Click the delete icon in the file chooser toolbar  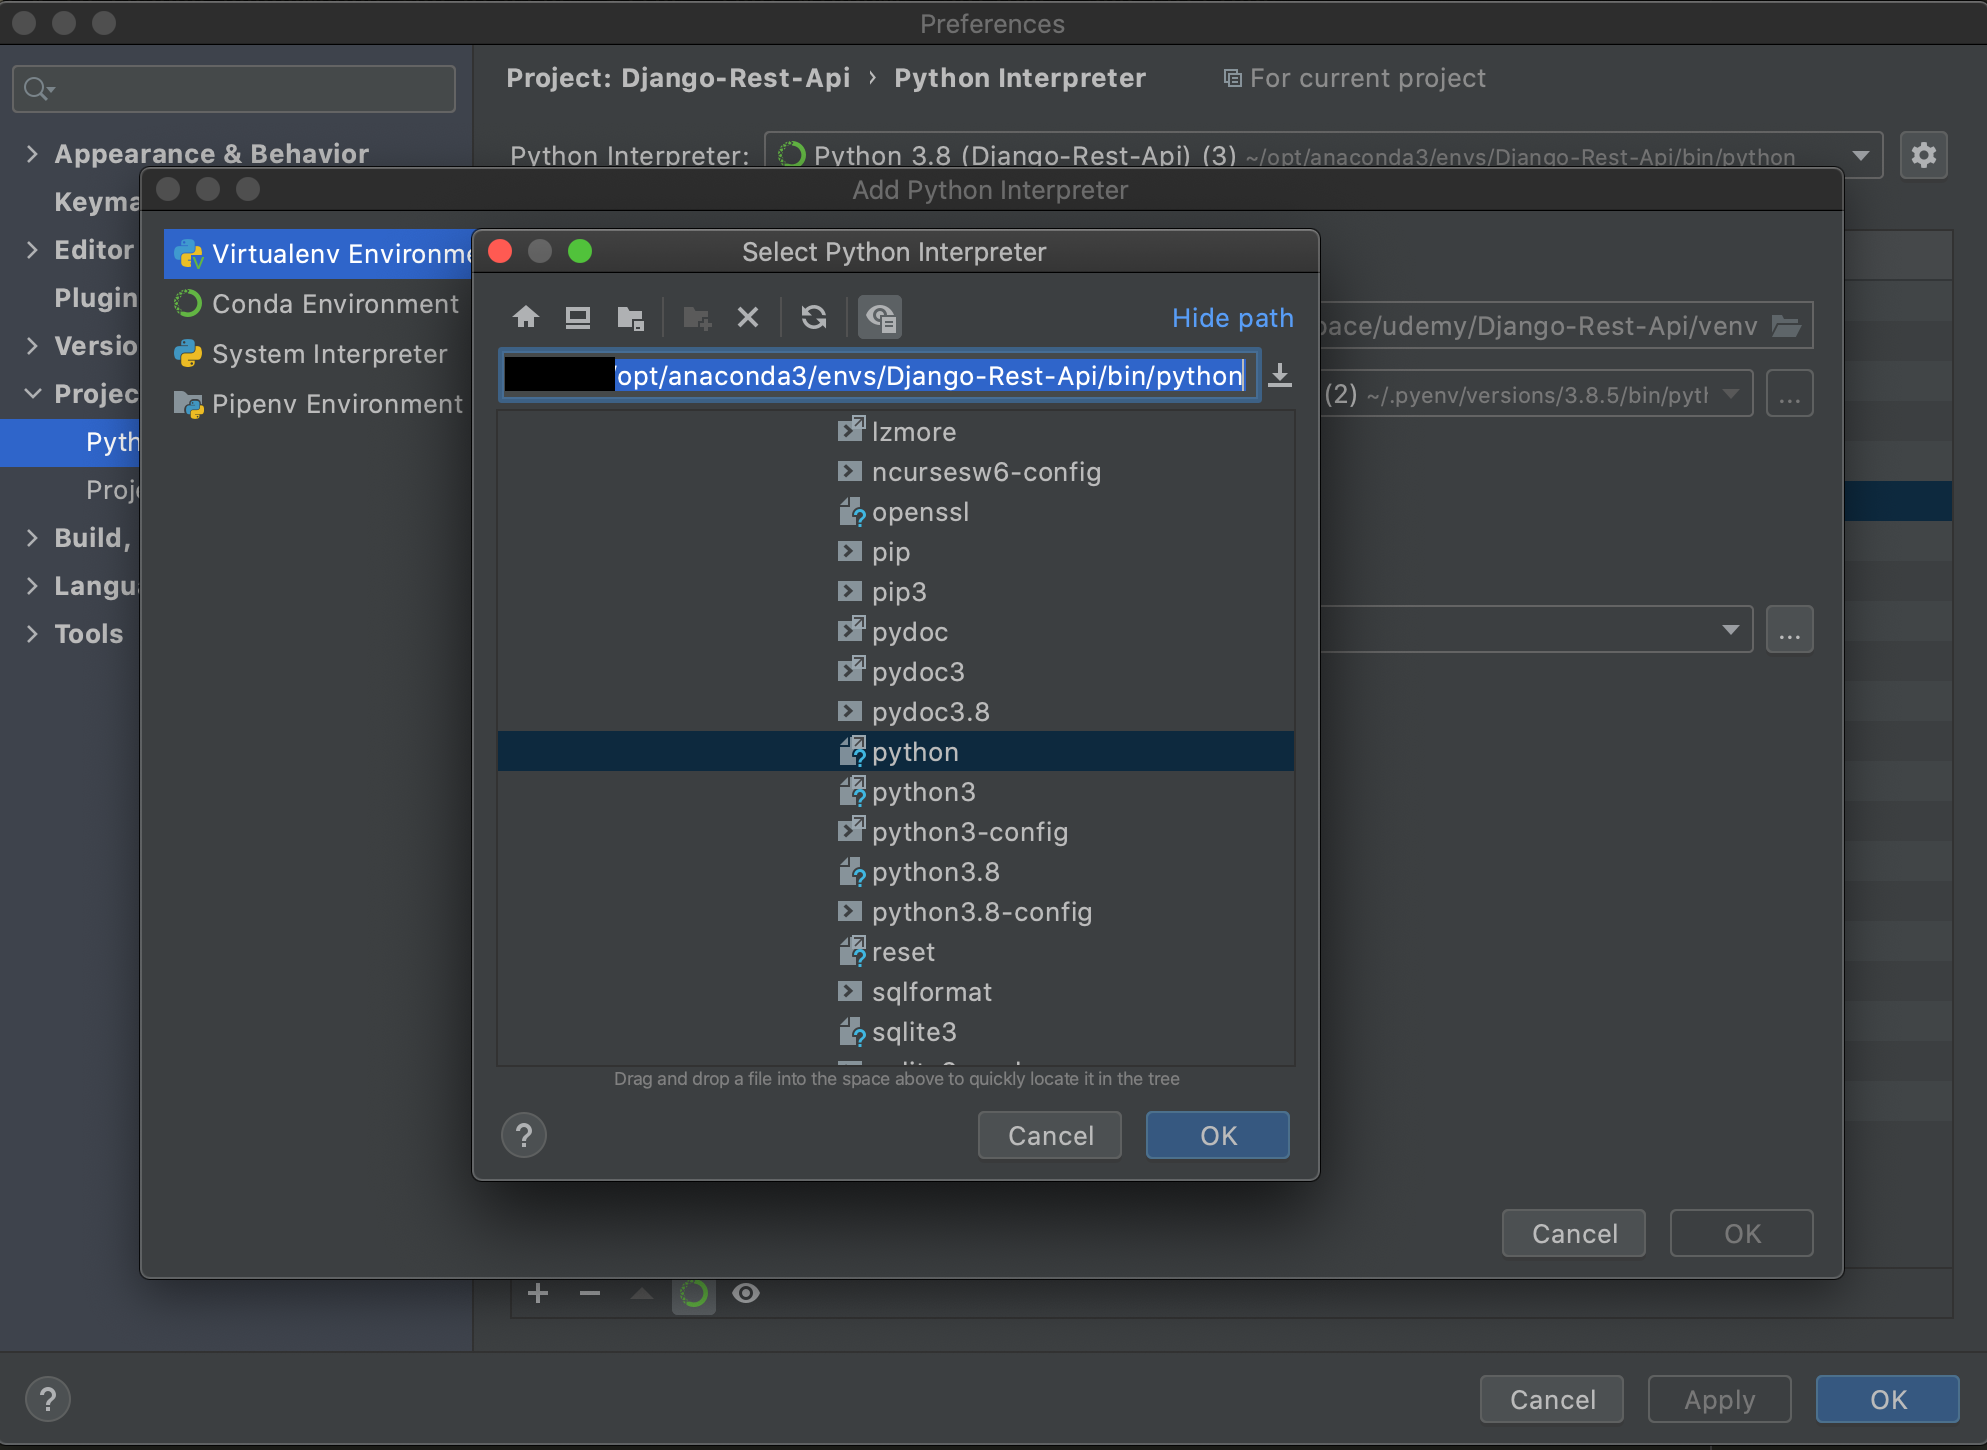pyautogui.click(x=748, y=317)
